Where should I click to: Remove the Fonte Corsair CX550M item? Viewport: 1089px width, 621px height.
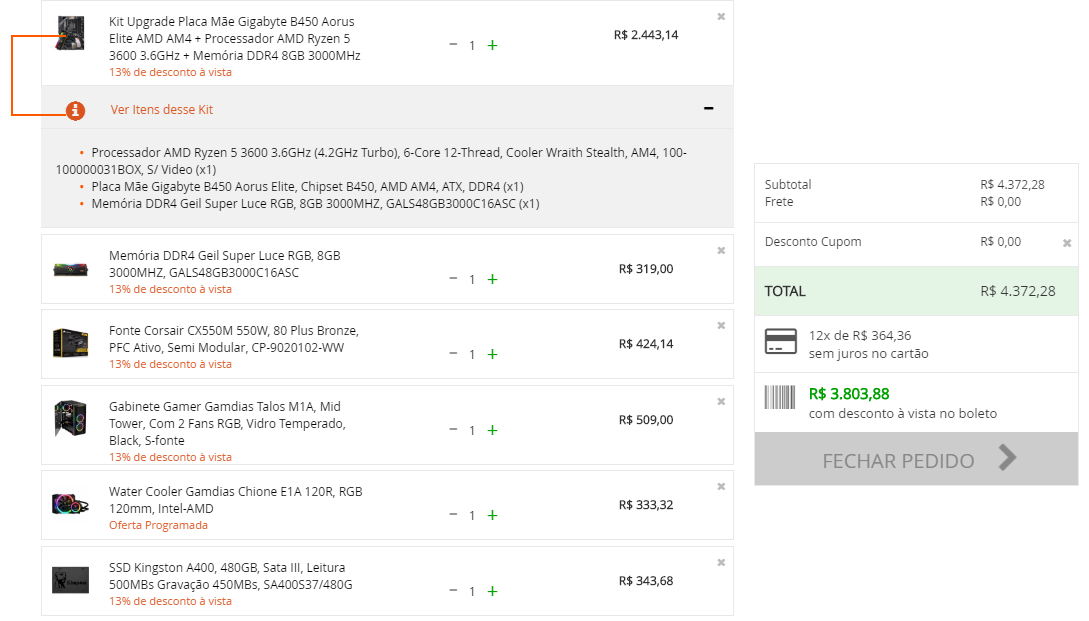click(721, 326)
